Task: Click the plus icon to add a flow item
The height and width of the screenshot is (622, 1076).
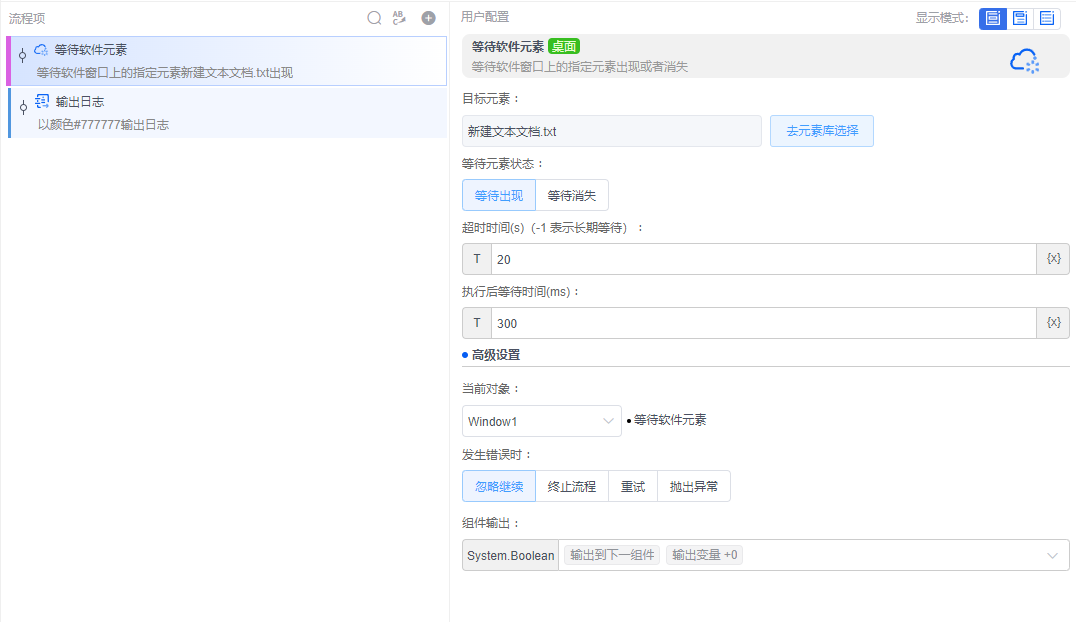Action: coord(428,17)
